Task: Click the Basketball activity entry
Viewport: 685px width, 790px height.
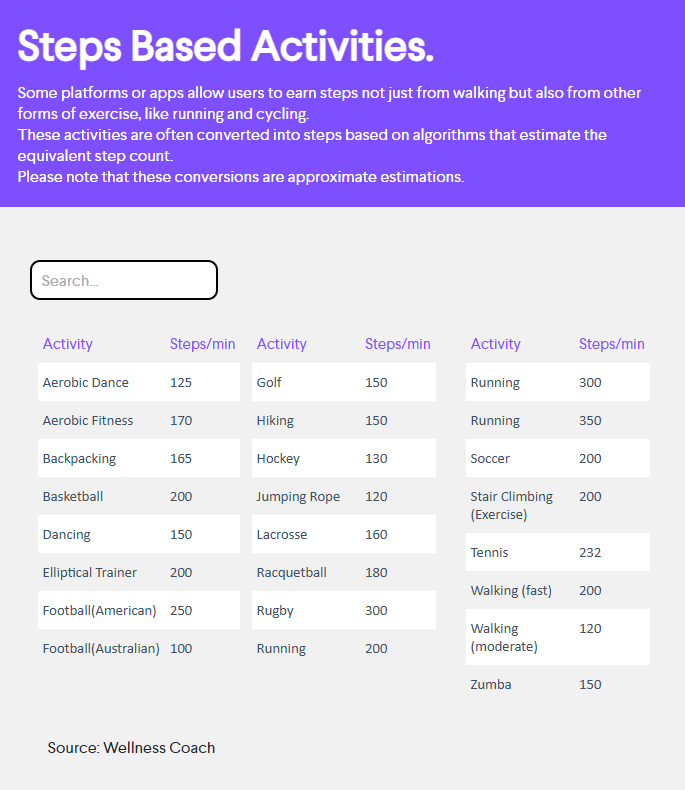Action: 72,496
